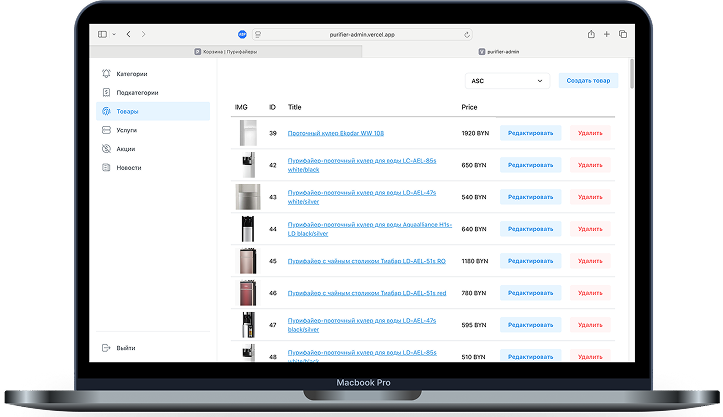
Task: Open Новости in the sidebar
Action: tap(153, 168)
